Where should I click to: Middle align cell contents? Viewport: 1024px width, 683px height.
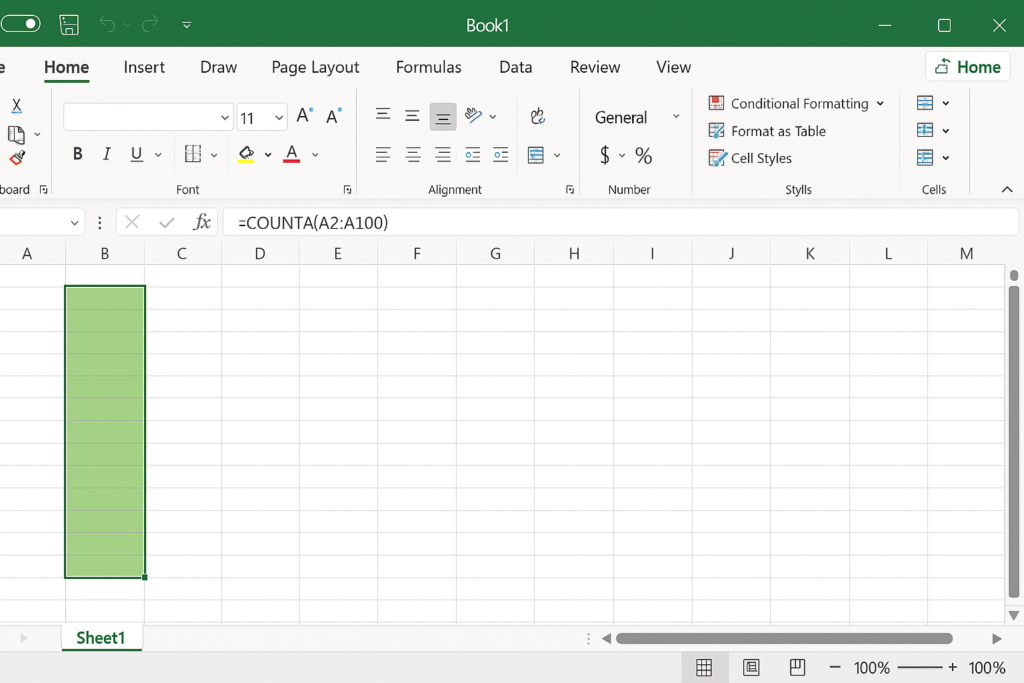412,116
